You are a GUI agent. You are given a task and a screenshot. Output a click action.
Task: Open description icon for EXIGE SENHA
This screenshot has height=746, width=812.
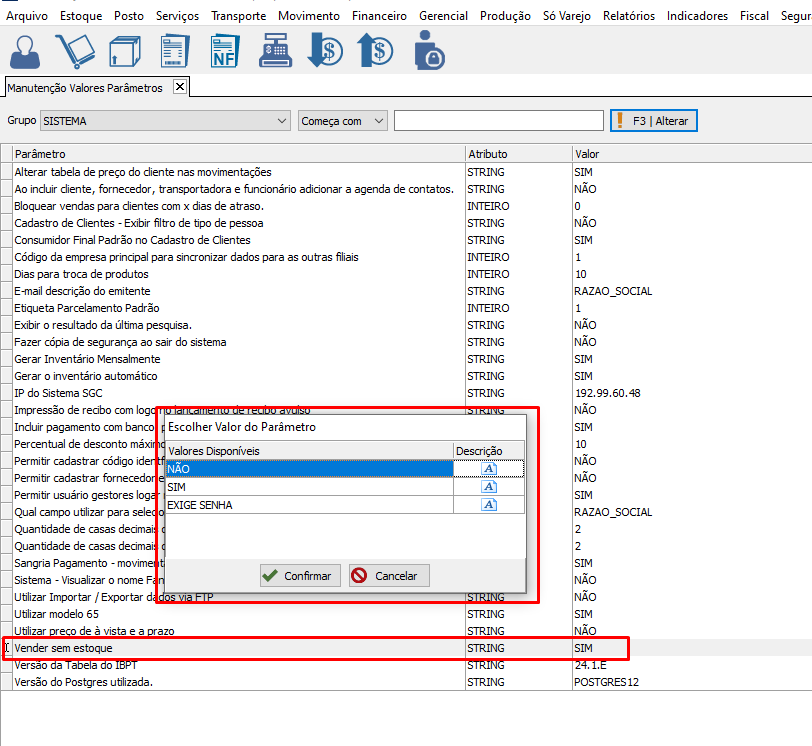pos(489,505)
